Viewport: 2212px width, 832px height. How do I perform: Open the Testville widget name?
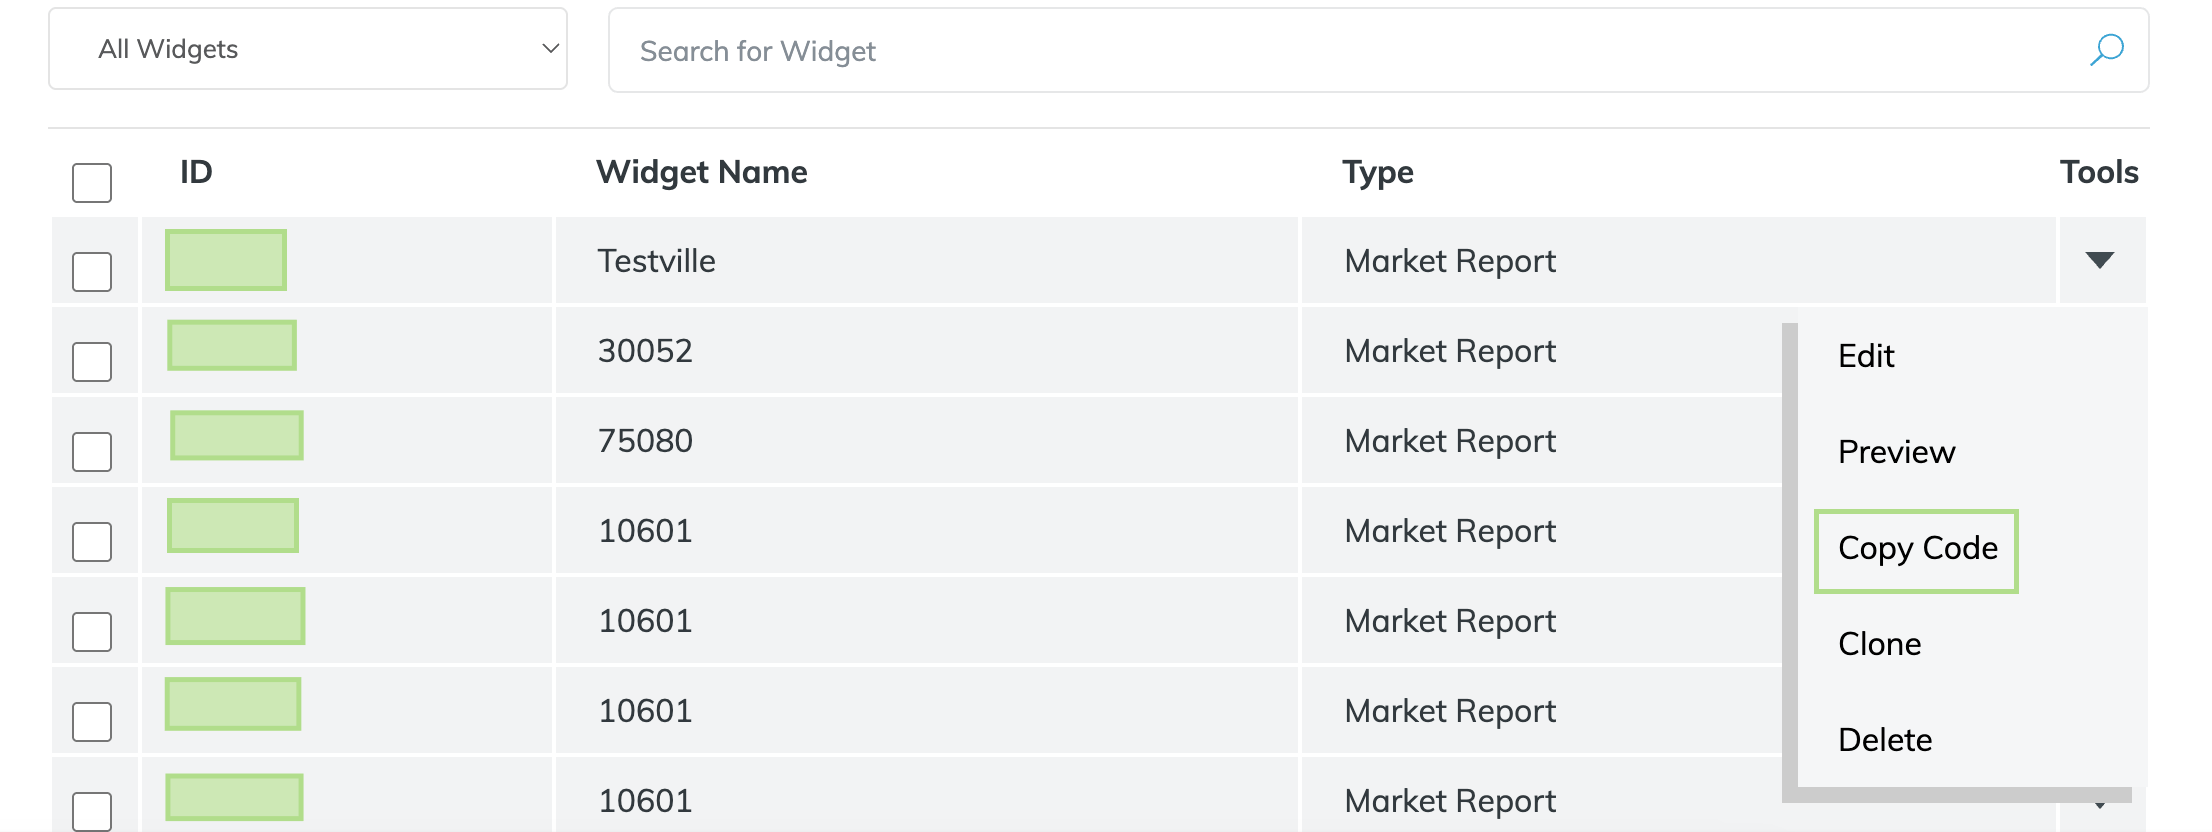(x=656, y=261)
